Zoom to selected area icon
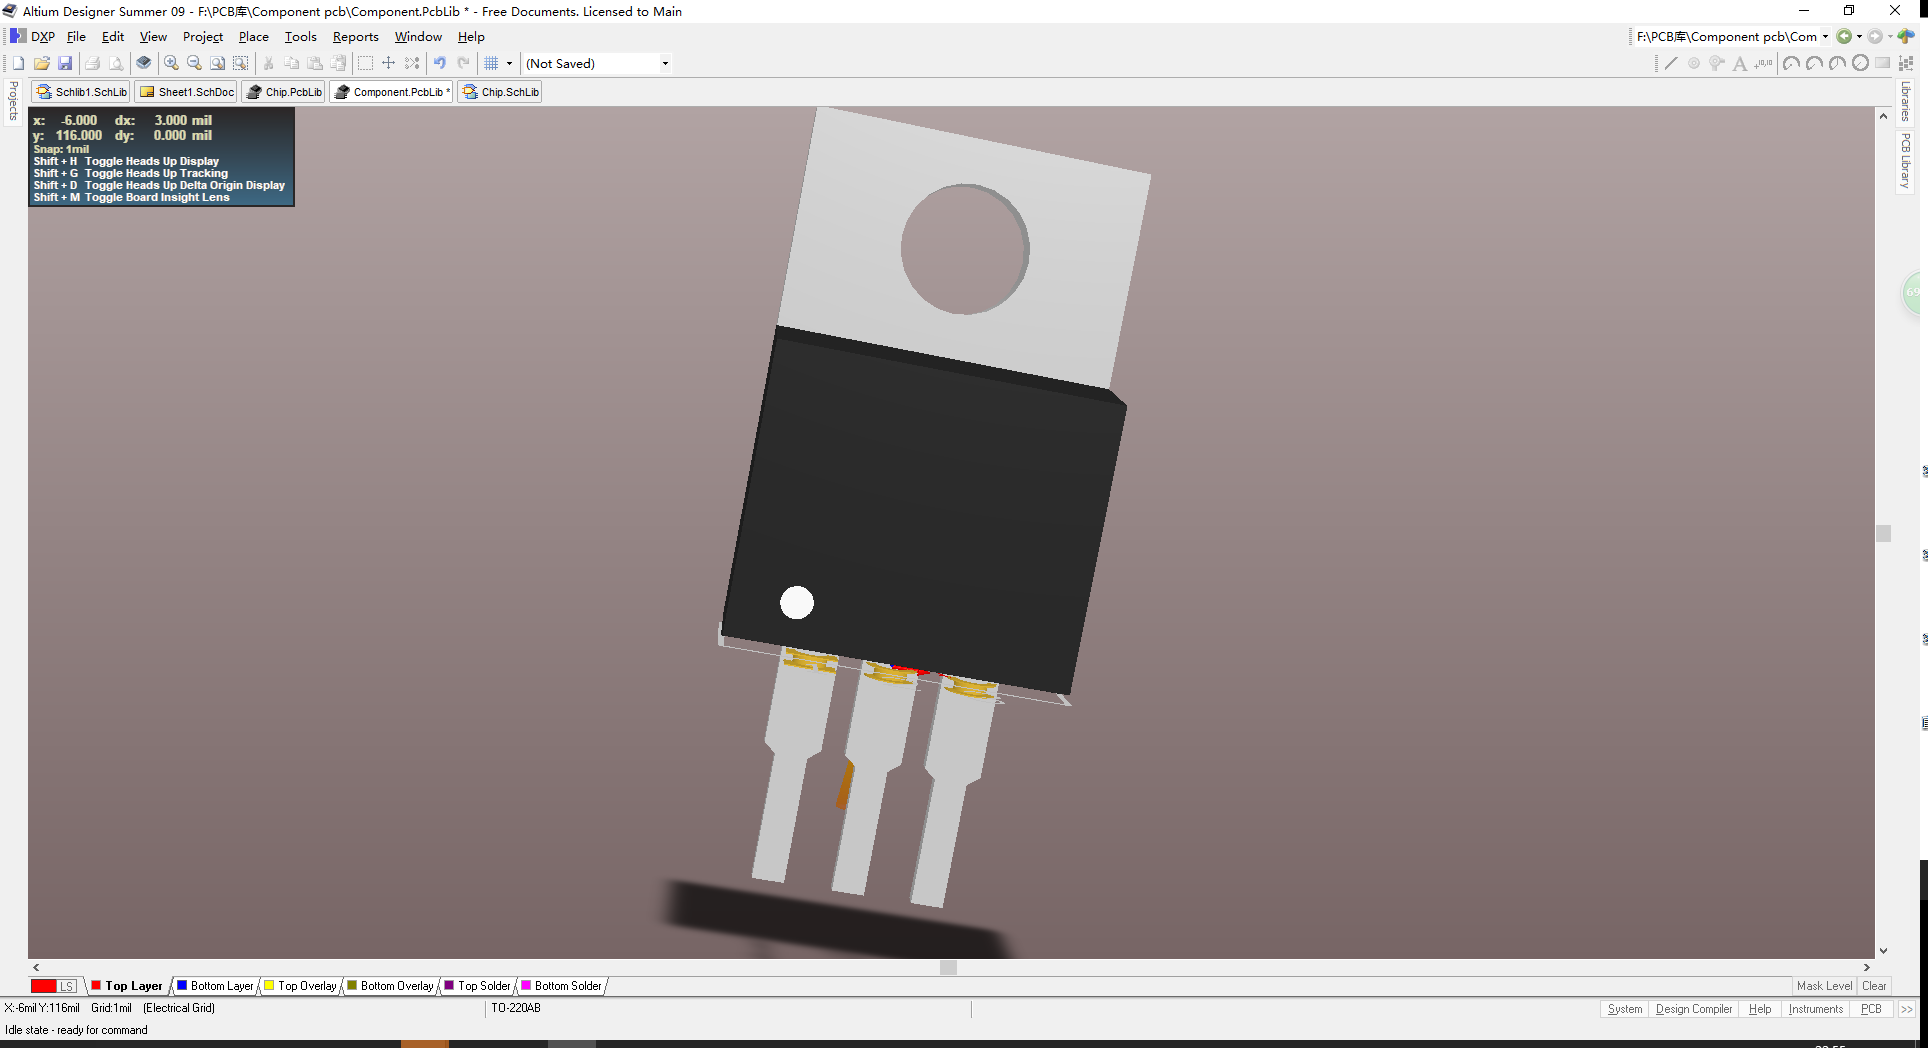Image resolution: width=1928 pixels, height=1048 pixels. tap(240, 63)
